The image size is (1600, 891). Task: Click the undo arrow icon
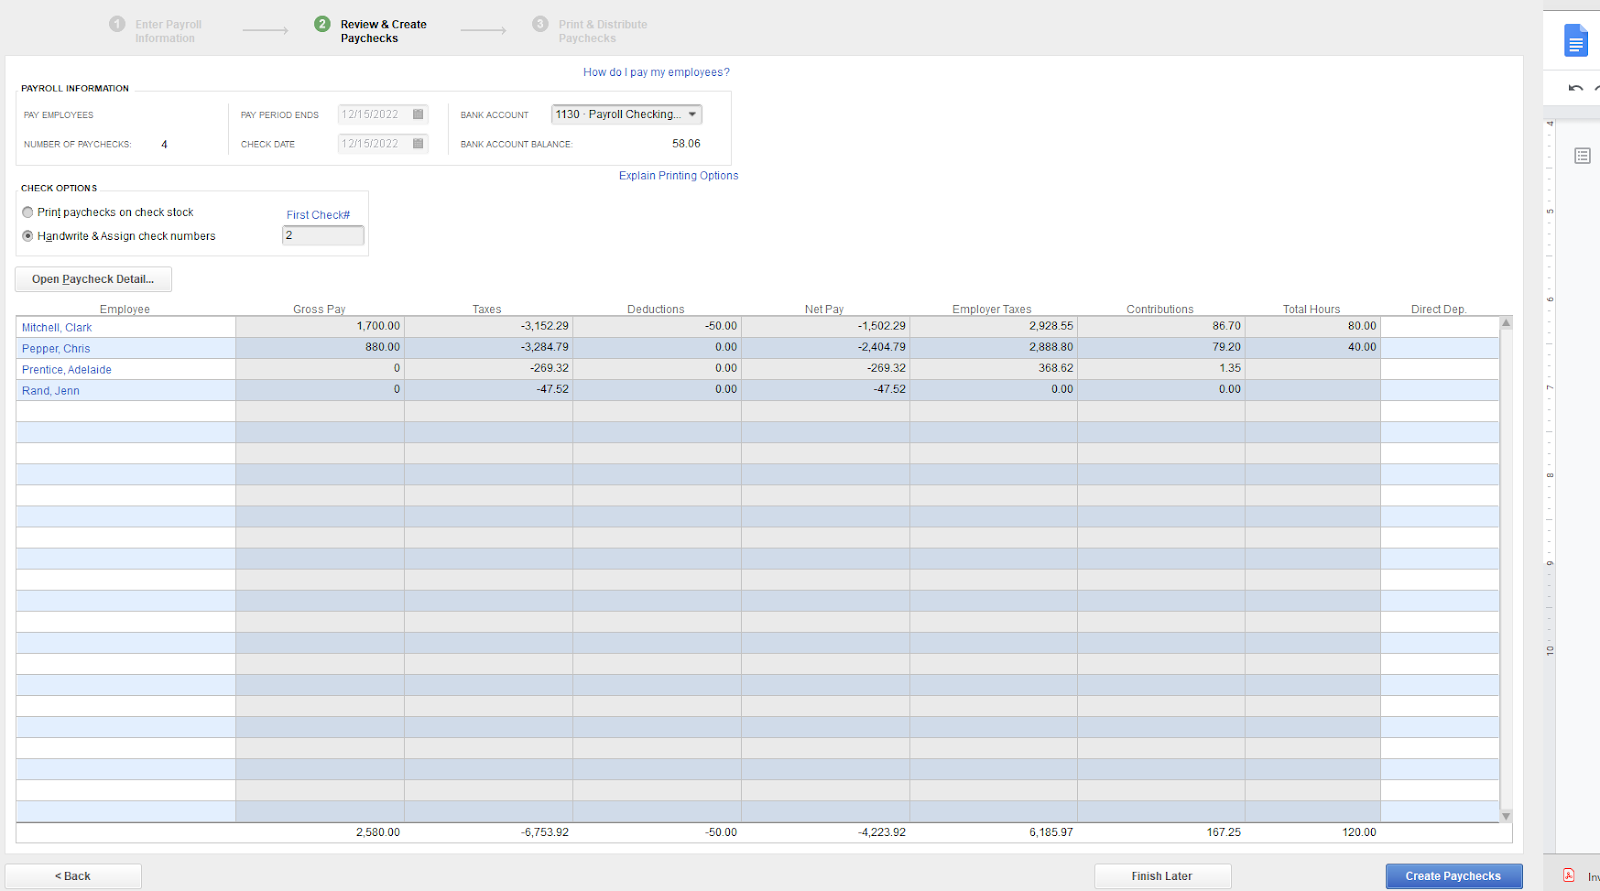click(x=1576, y=88)
